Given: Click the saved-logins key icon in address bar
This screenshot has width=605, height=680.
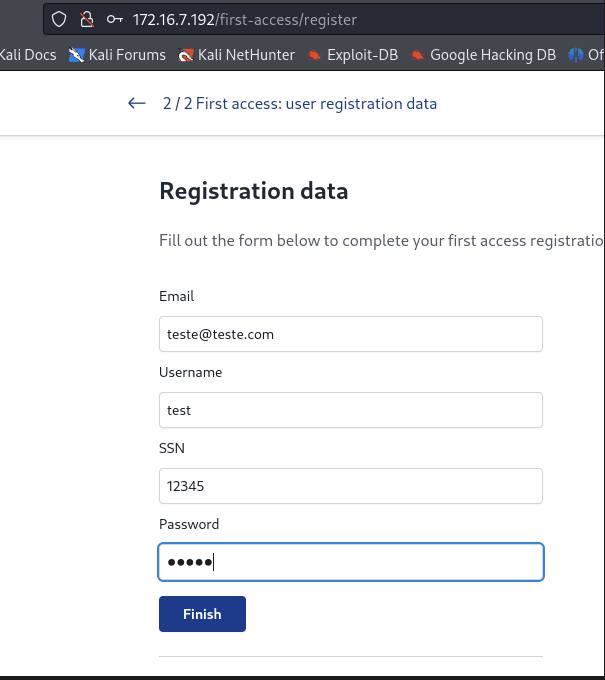Looking at the screenshot, I should [x=115, y=19].
